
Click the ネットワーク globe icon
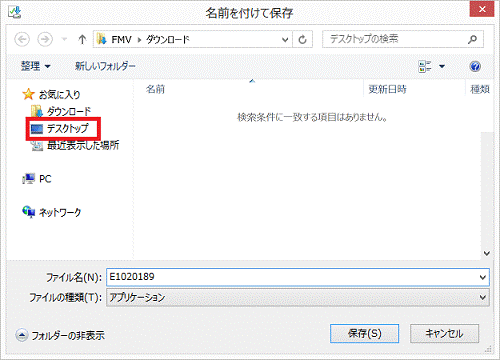click(29, 212)
